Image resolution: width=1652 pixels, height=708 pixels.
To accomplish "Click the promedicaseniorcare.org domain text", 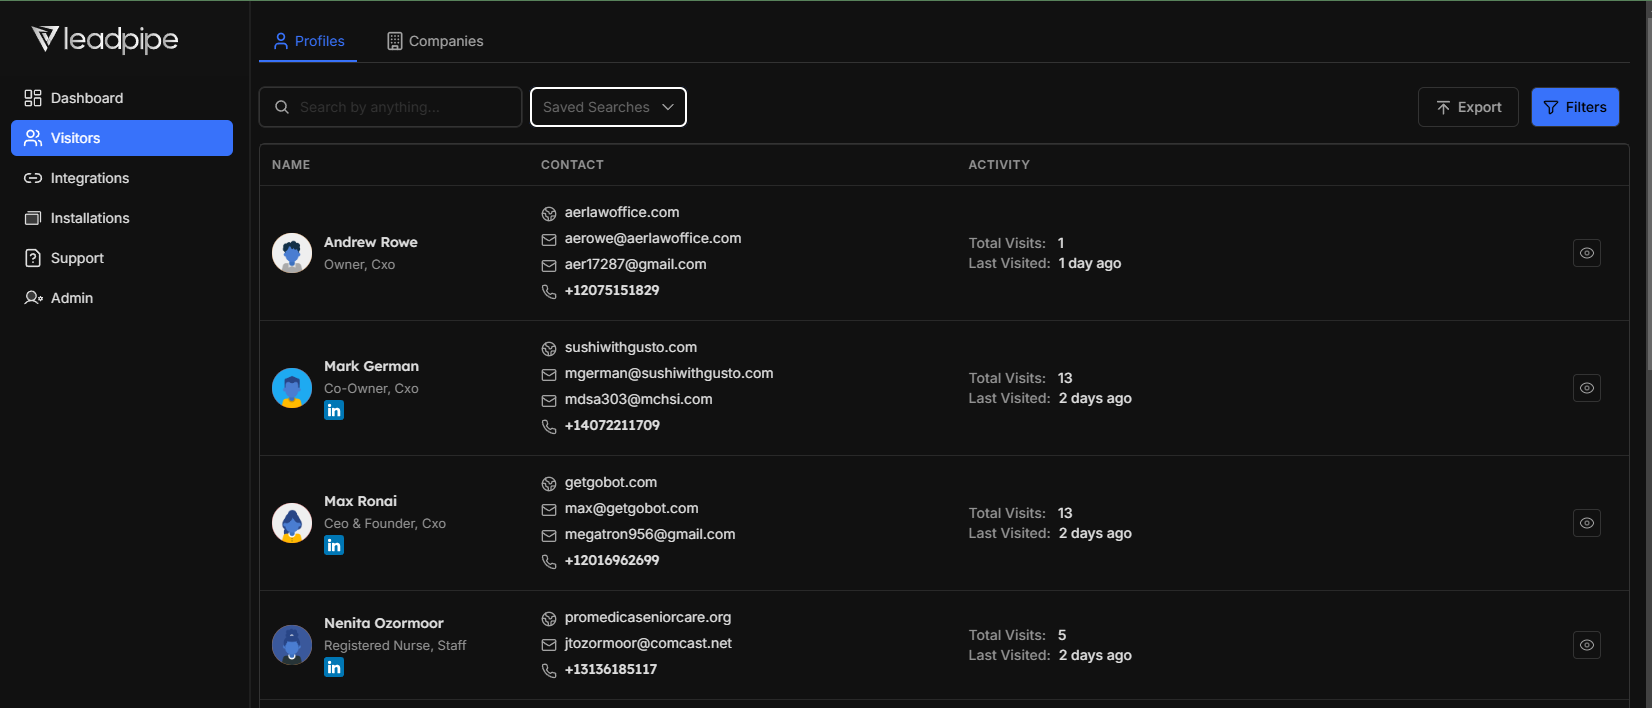I will 648,617.
